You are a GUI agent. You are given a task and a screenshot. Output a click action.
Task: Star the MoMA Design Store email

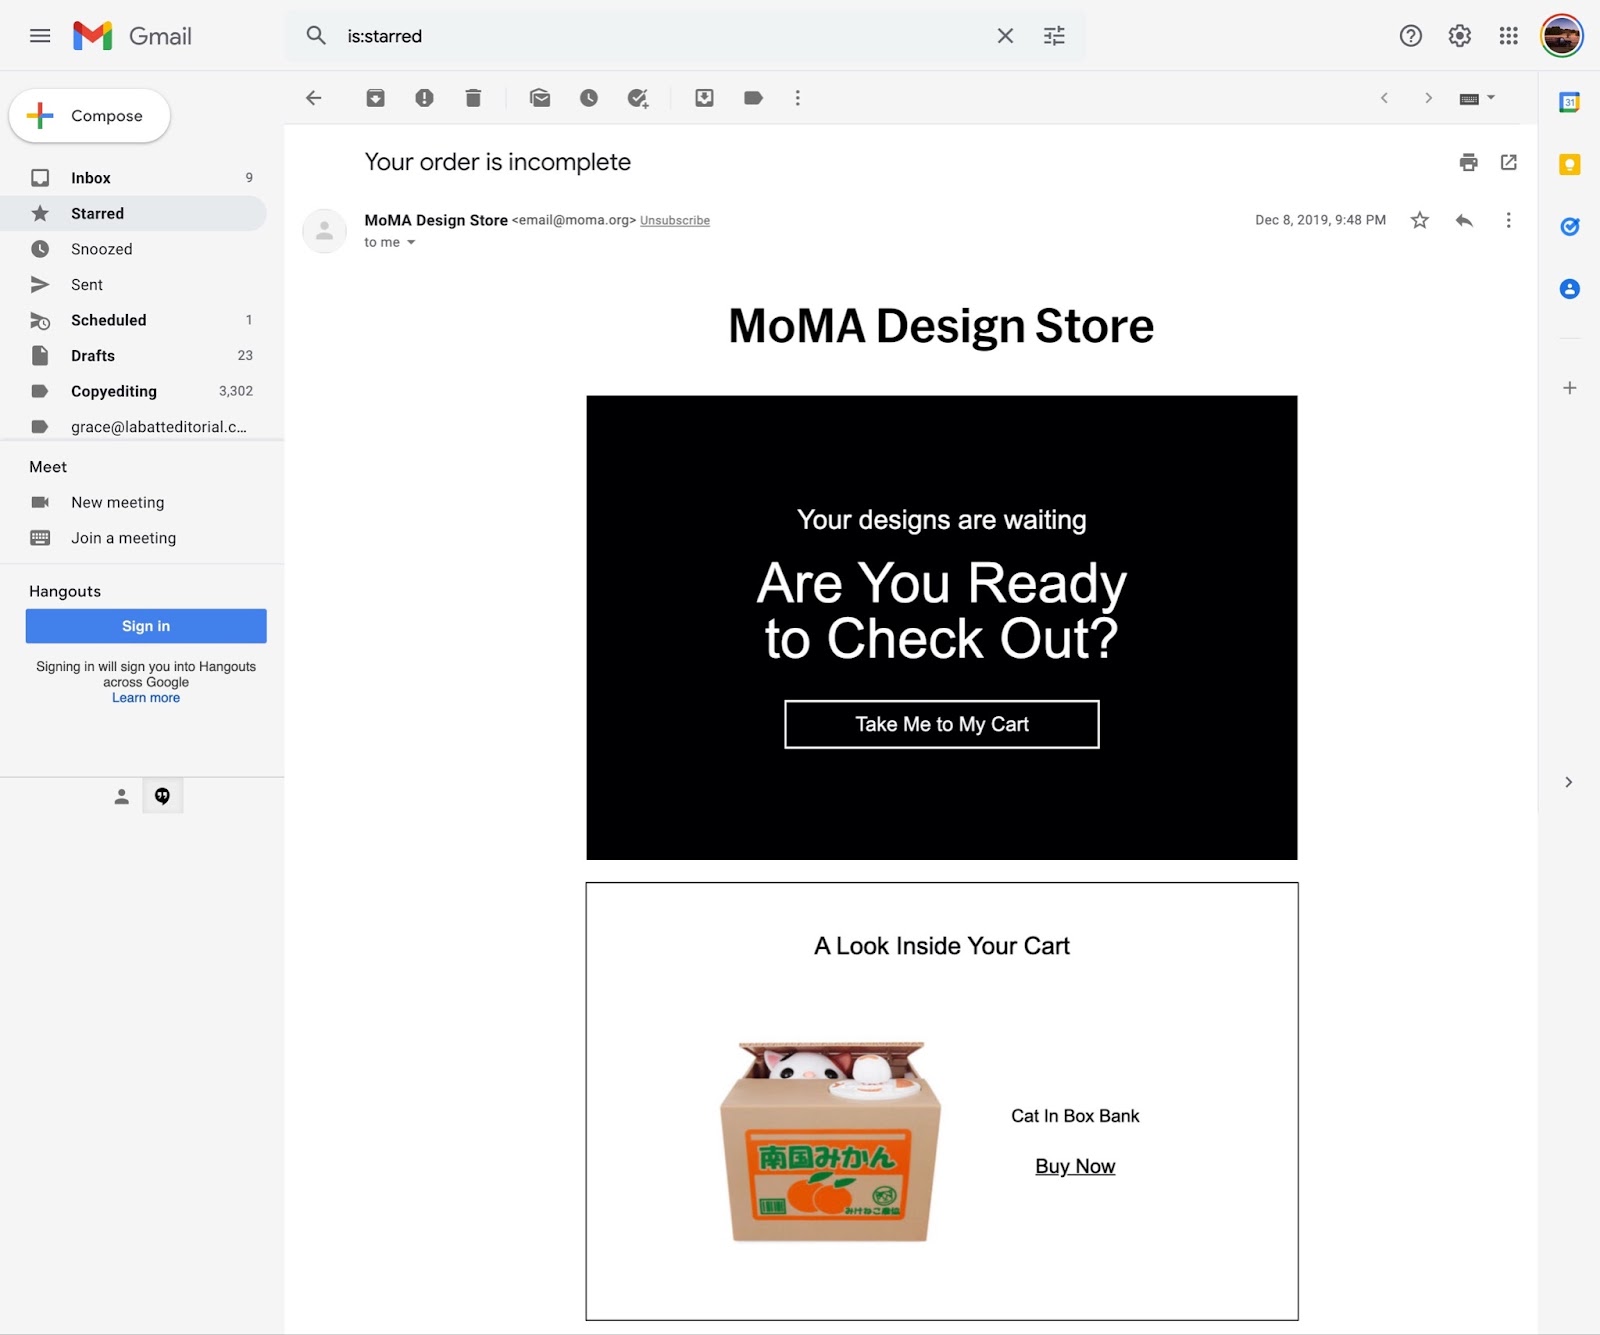click(x=1419, y=220)
